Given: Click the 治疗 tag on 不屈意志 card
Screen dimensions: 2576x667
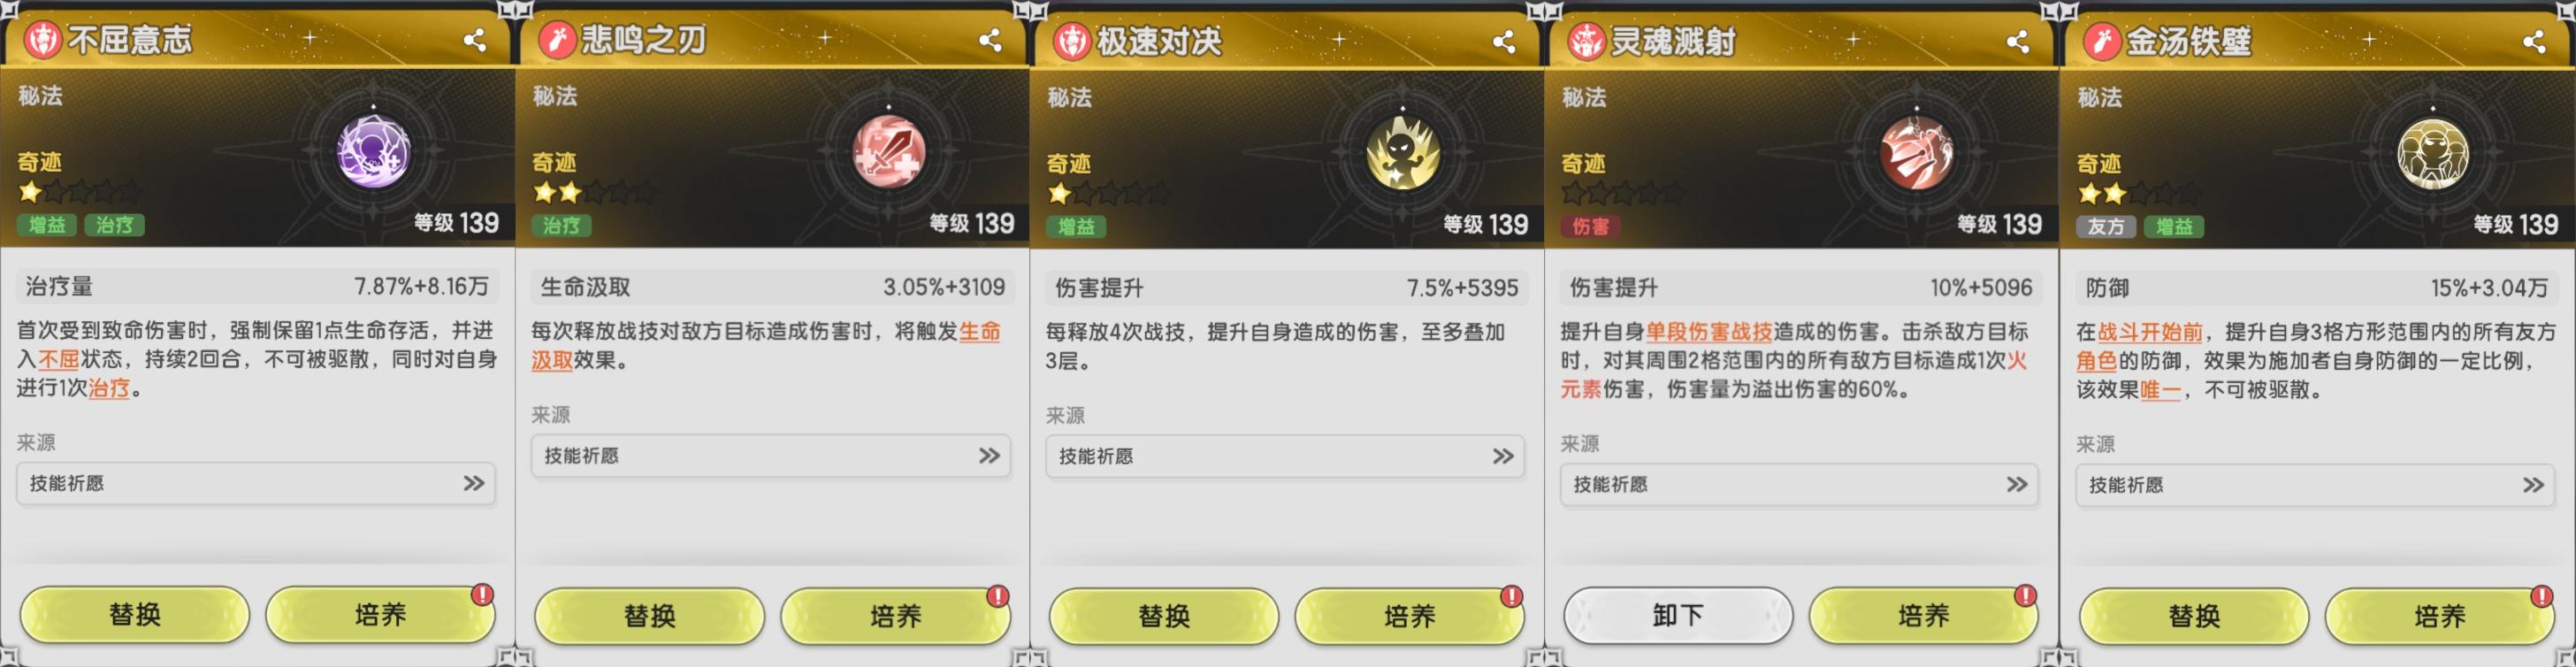Looking at the screenshot, I should [114, 225].
